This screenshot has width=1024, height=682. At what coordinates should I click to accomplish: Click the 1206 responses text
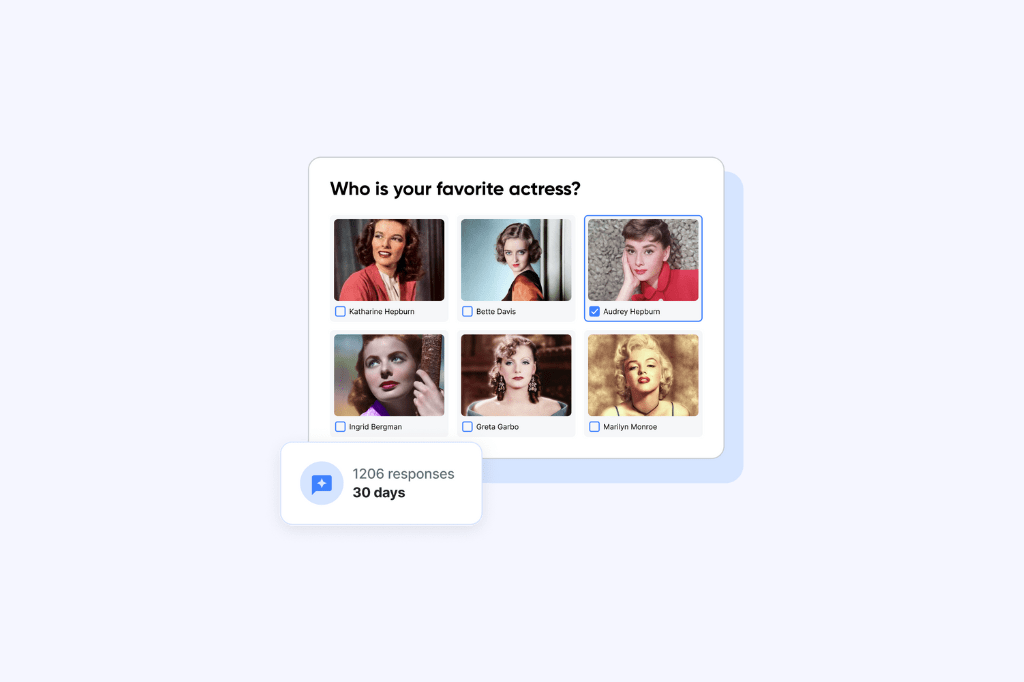click(404, 474)
